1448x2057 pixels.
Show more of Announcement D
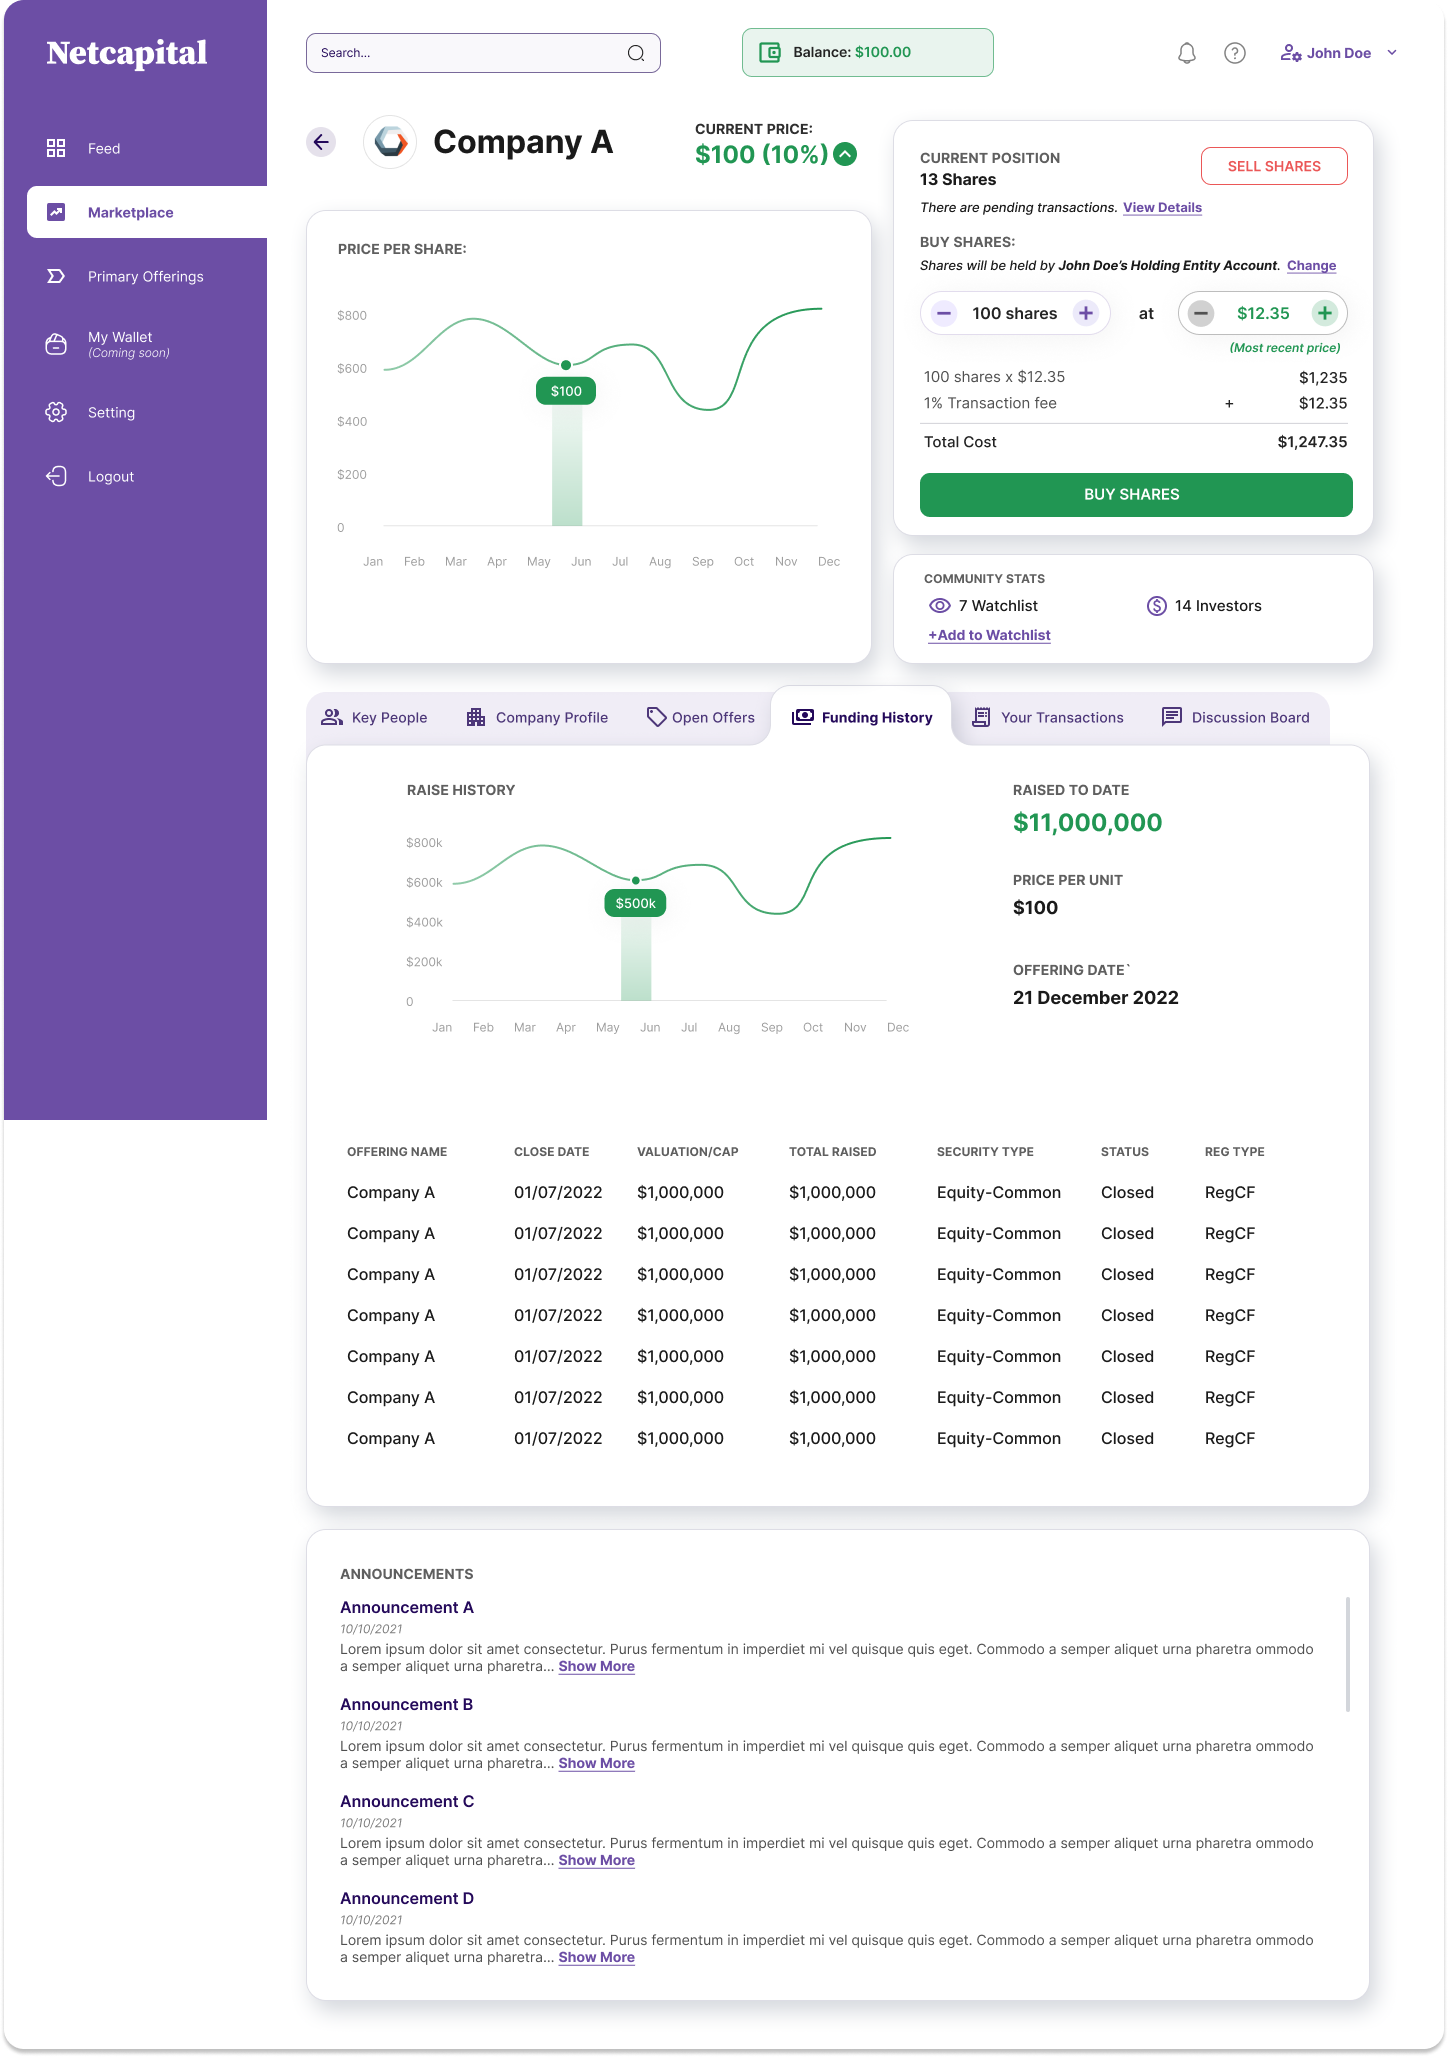pos(596,1957)
